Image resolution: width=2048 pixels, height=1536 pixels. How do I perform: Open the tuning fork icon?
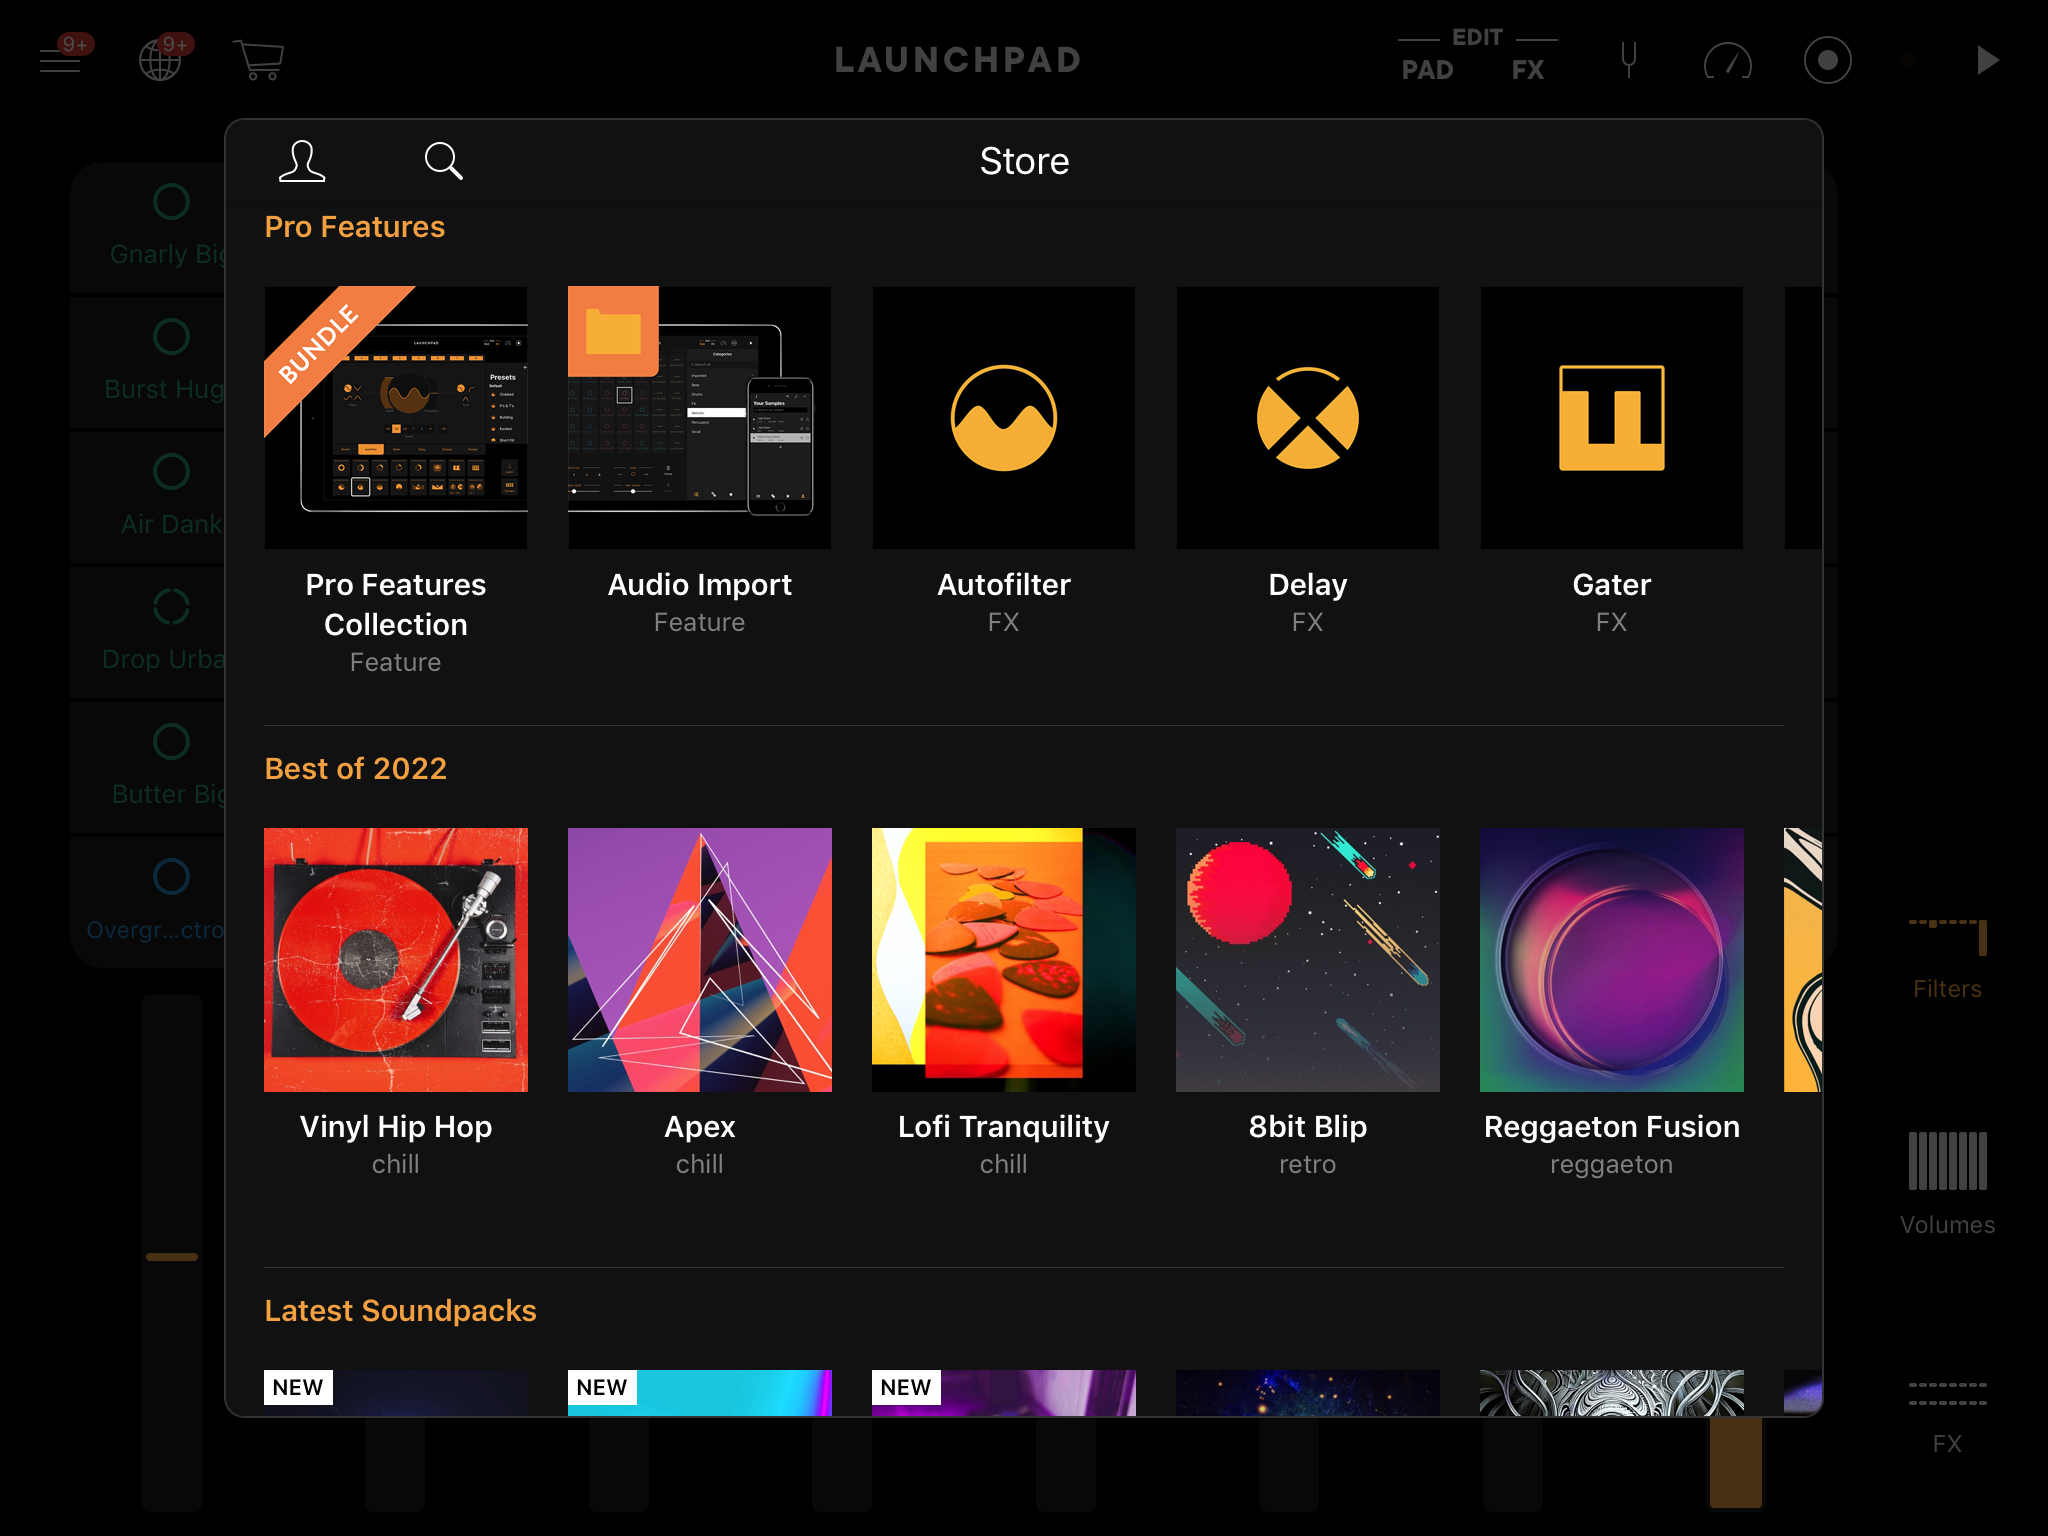point(1628,61)
